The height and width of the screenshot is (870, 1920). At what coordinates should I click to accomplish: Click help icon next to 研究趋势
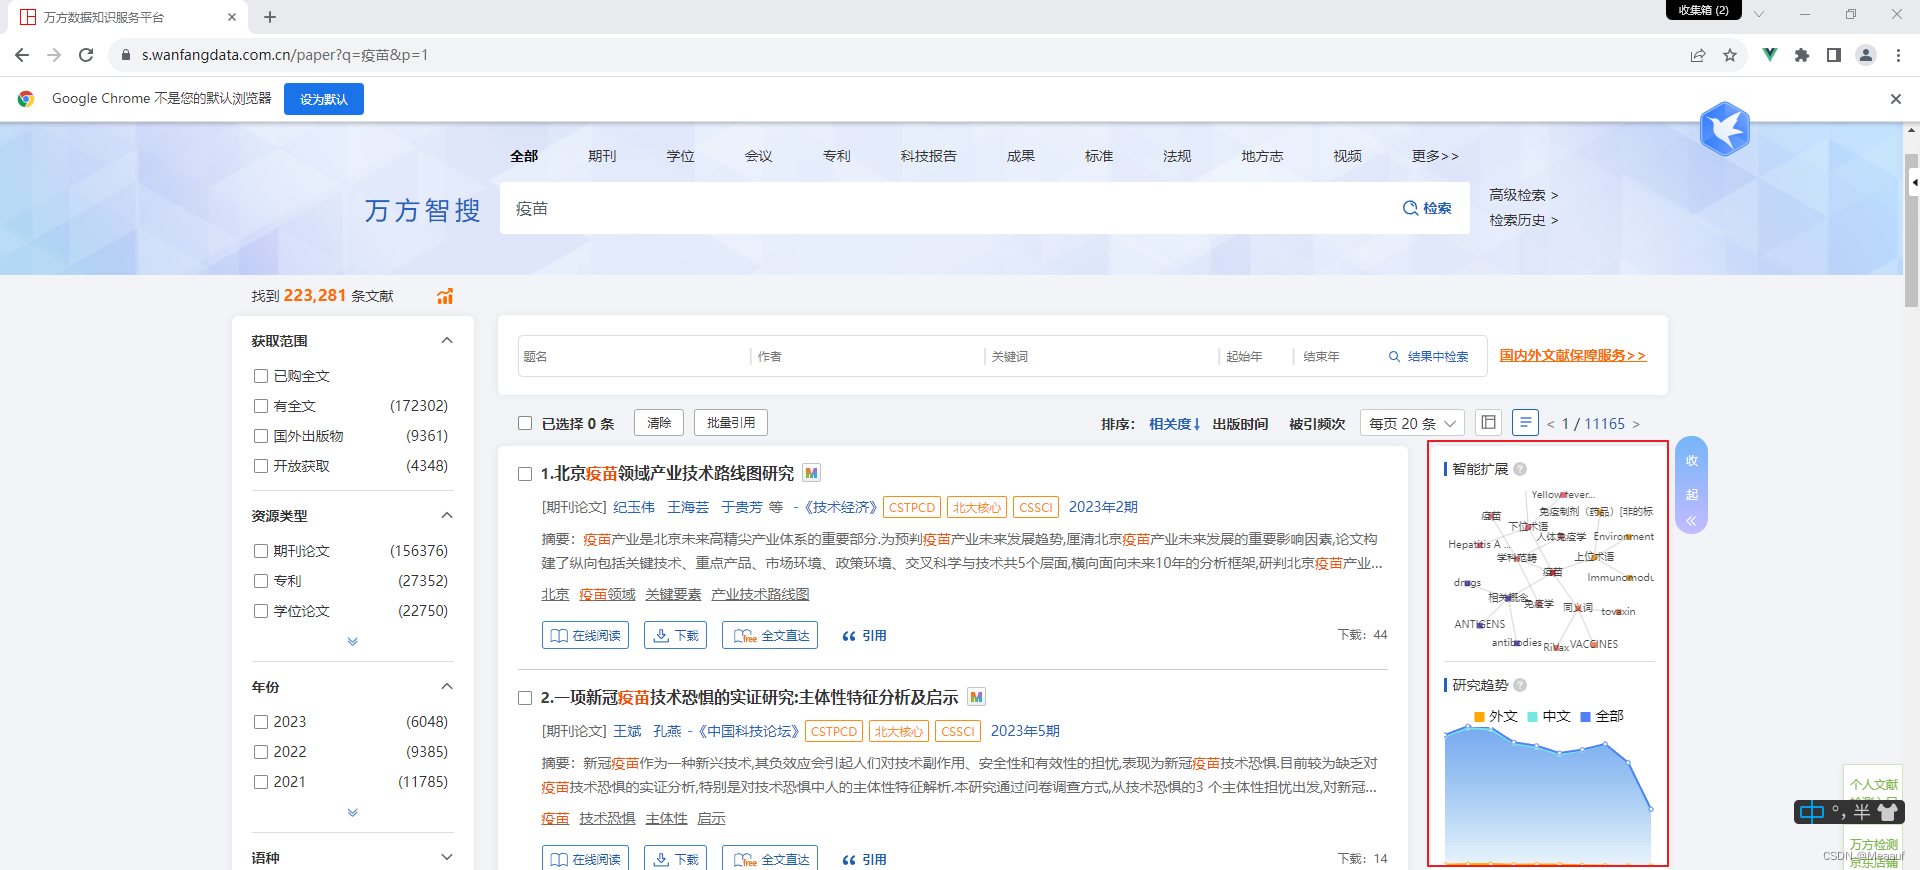point(1520,685)
